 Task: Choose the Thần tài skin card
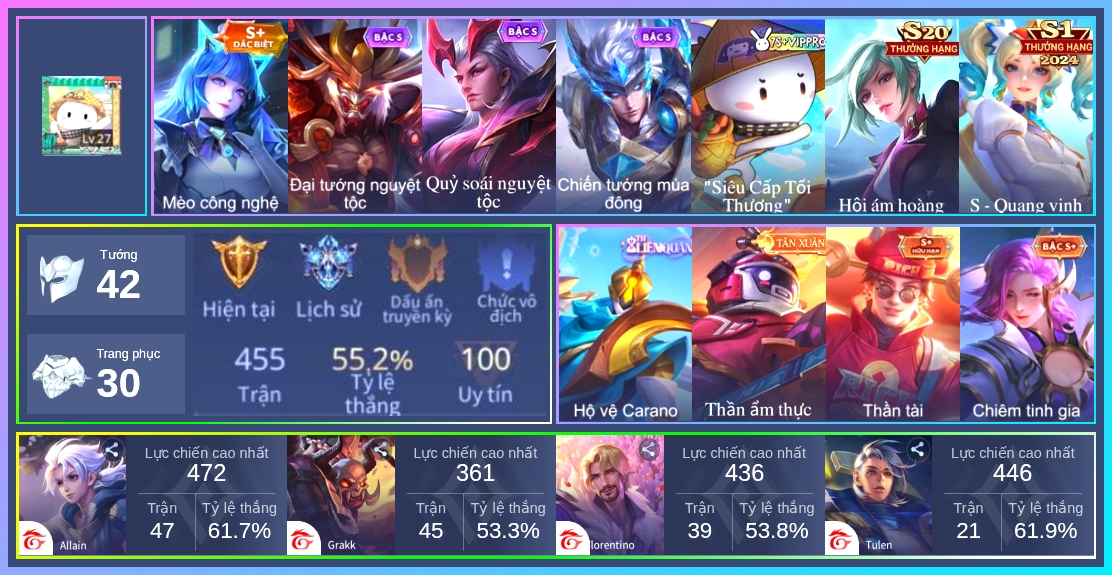pos(893,324)
